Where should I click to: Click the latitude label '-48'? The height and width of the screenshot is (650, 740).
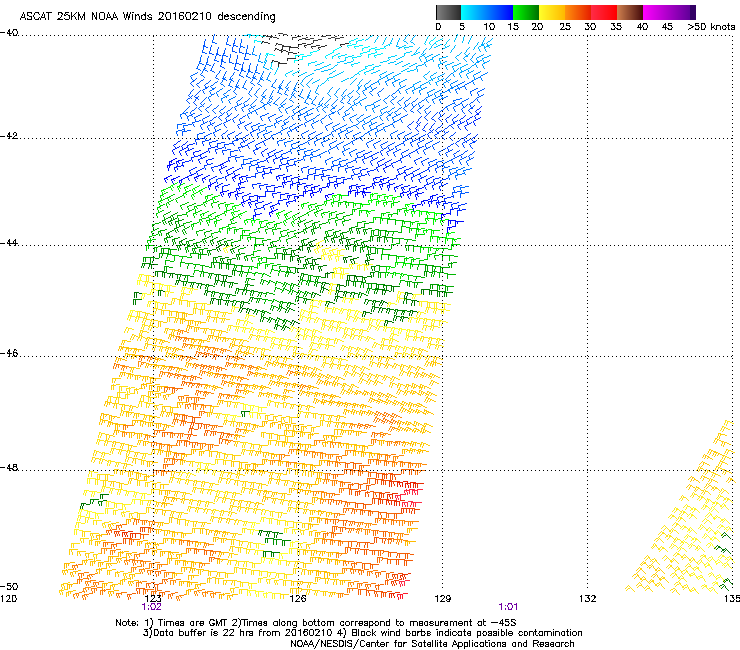pyautogui.click(x=9, y=467)
